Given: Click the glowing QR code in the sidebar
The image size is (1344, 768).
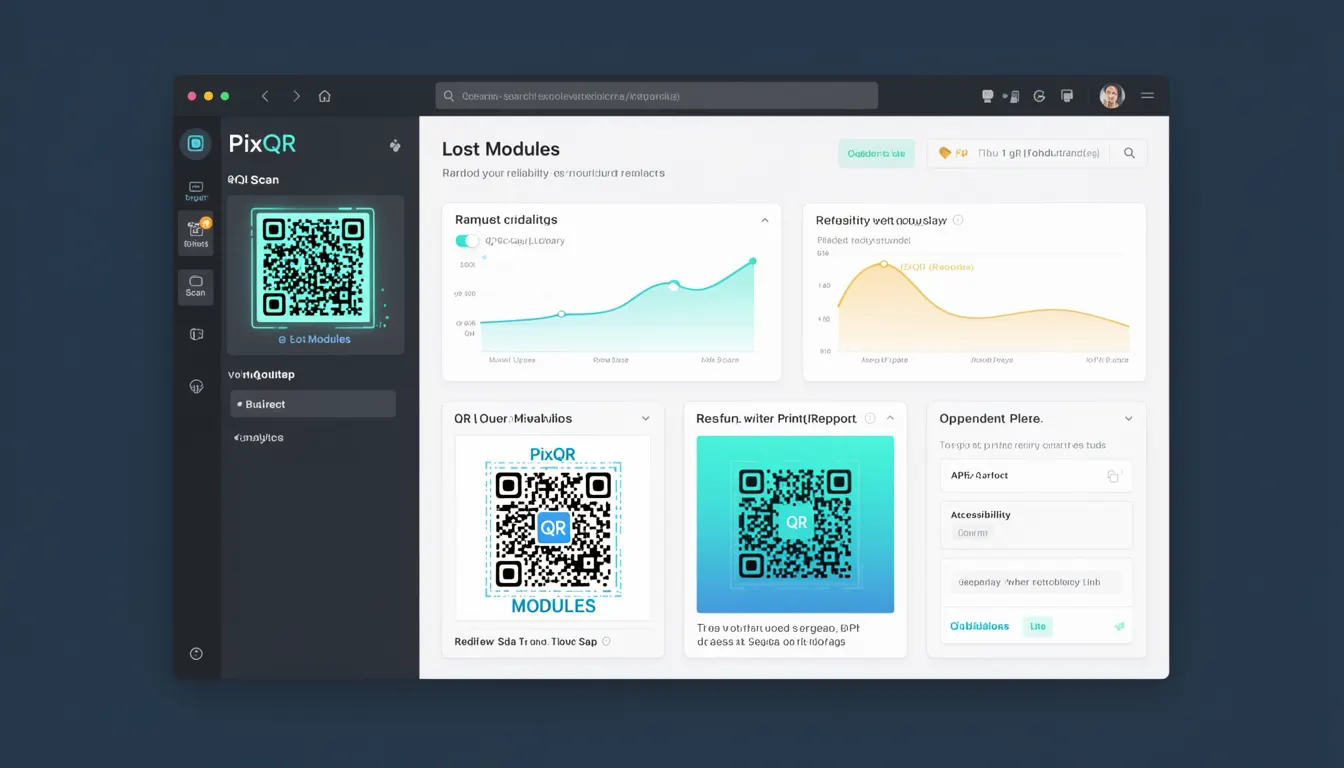Looking at the screenshot, I should 313,267.
